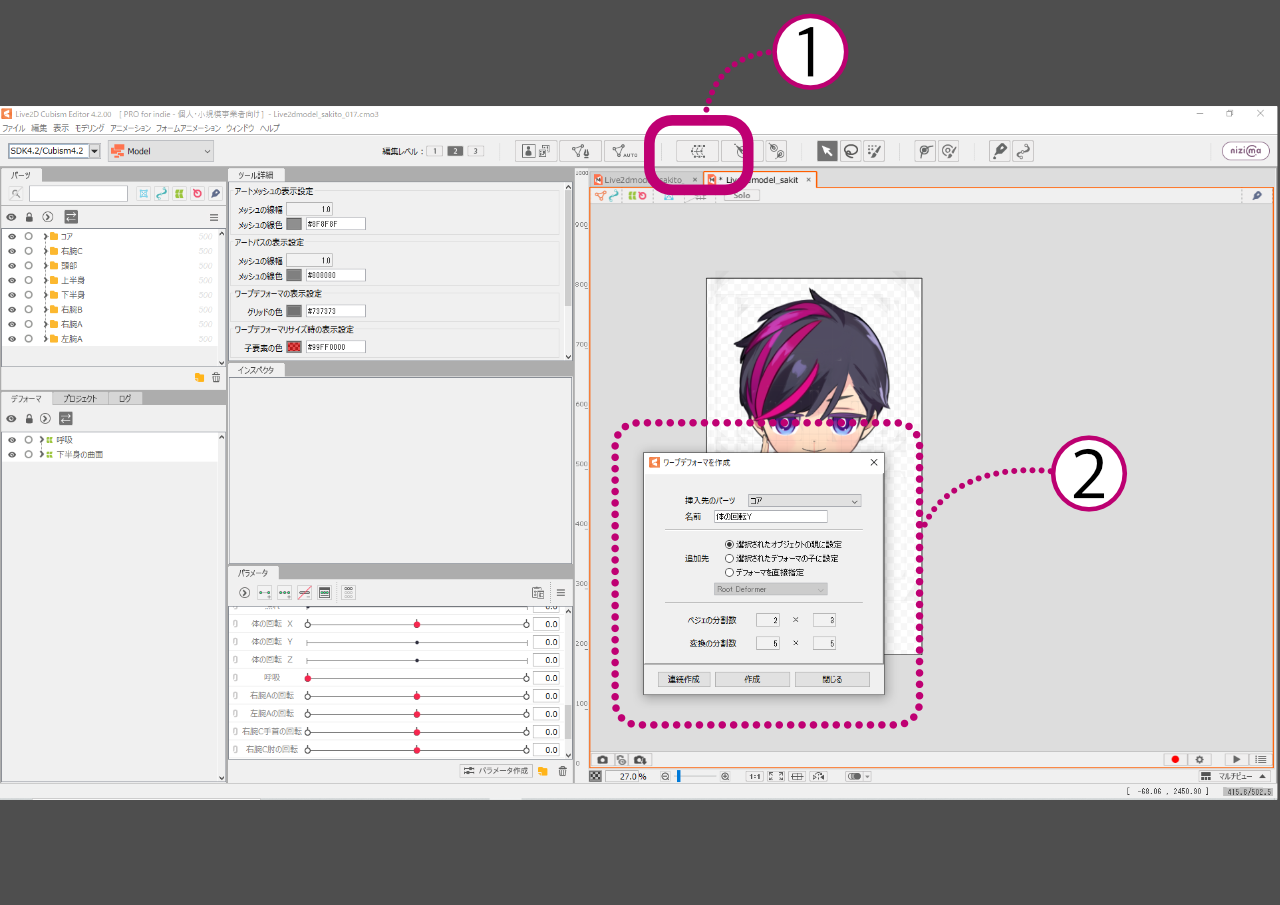Expand the 左腕A folder in Parts
The width and height of the screenshot is (1280, 905).
coord(45,339)
